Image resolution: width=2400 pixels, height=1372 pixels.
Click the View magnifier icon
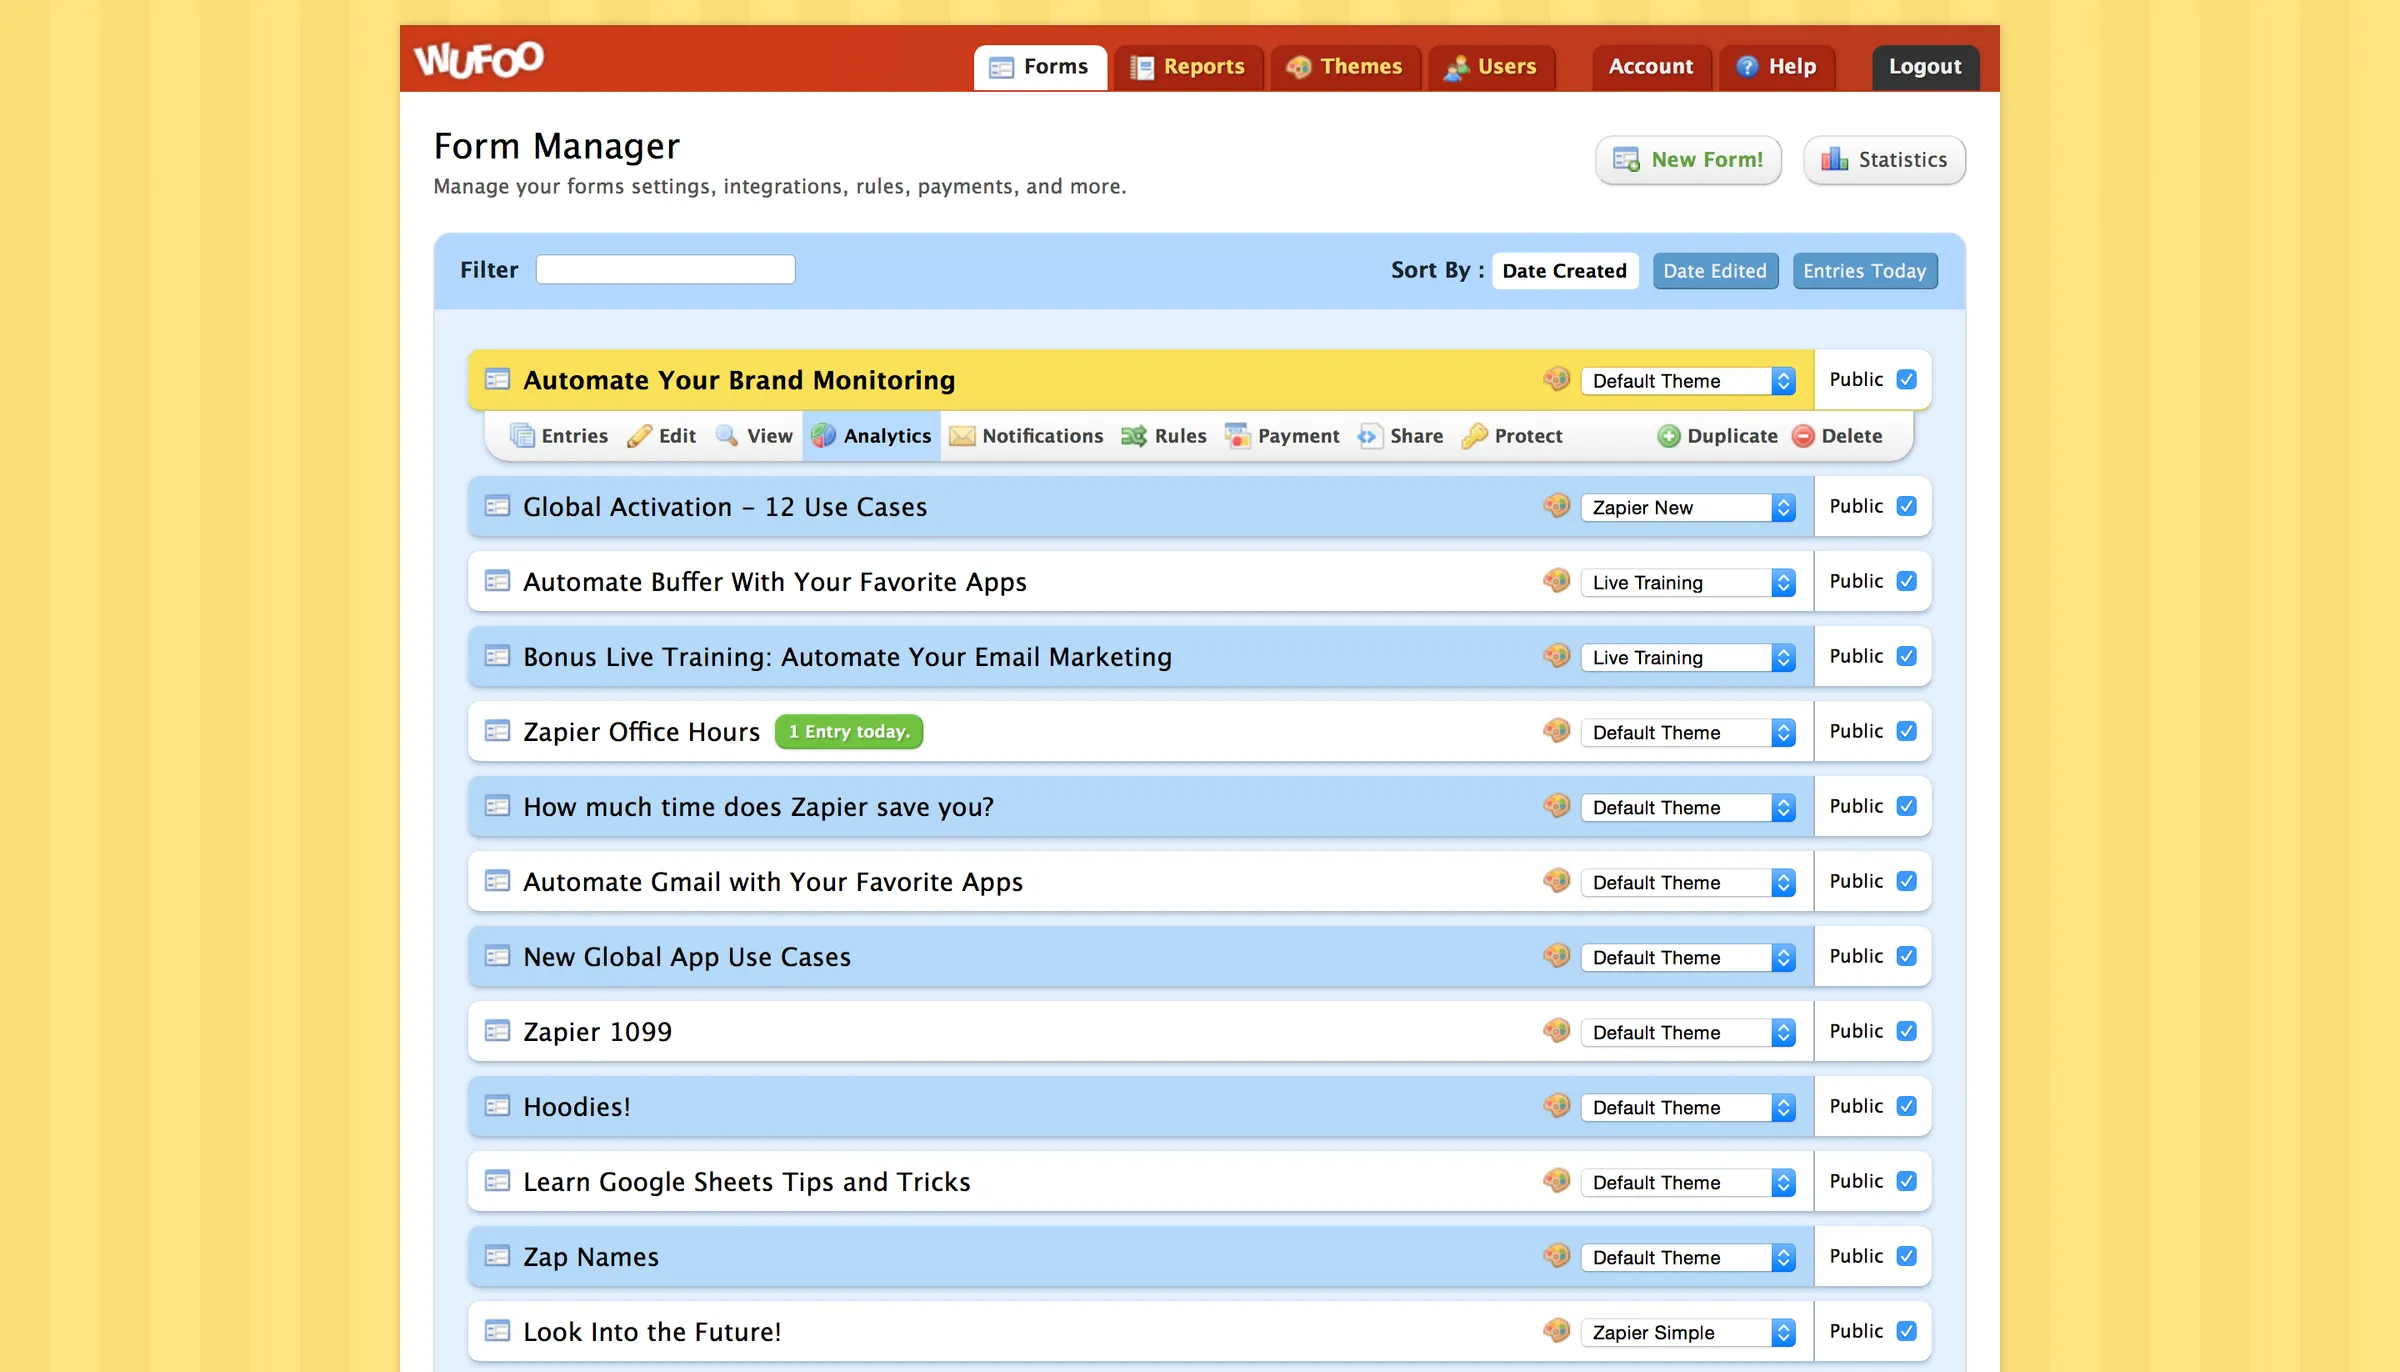pos(726,436)
